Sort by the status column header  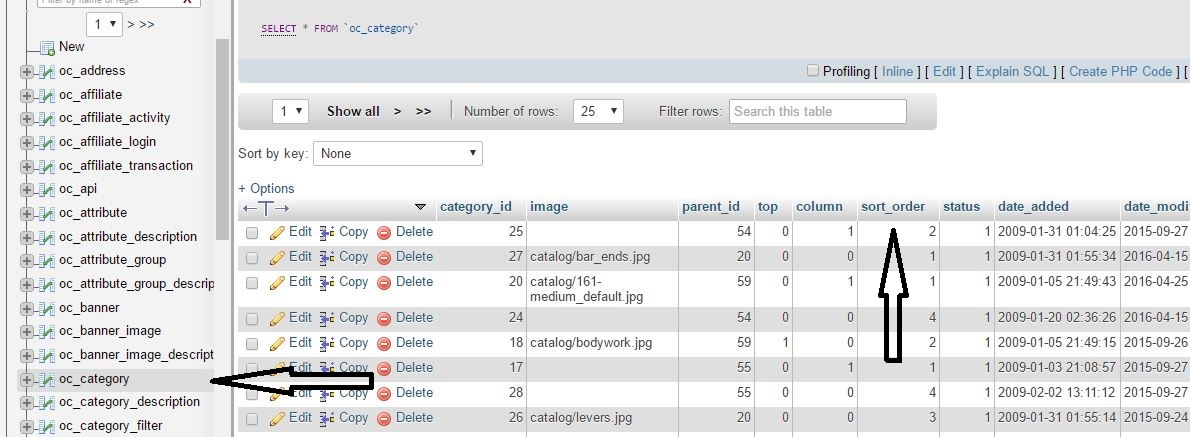[x=961, y=206]
